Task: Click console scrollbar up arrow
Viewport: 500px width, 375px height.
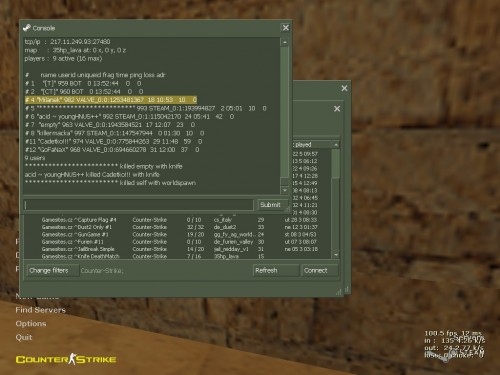Action: tap(285, 42)
